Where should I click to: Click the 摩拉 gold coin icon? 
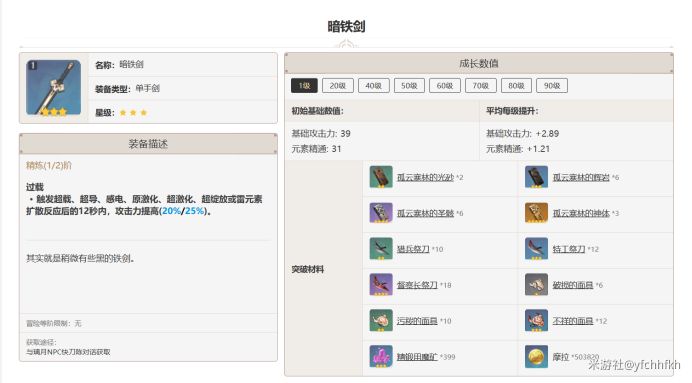point(536,357)
